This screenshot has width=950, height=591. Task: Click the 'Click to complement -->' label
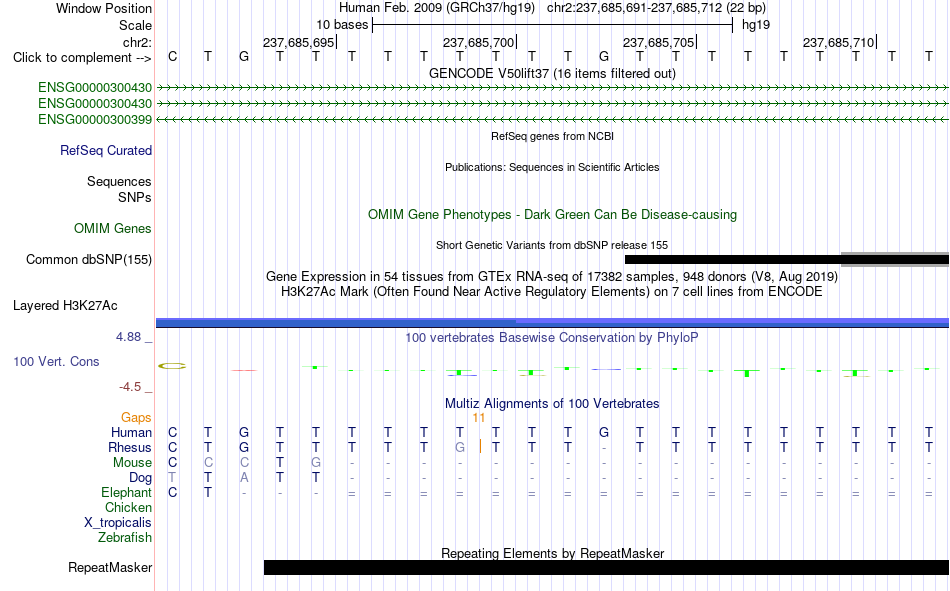[x=82, y=58]
